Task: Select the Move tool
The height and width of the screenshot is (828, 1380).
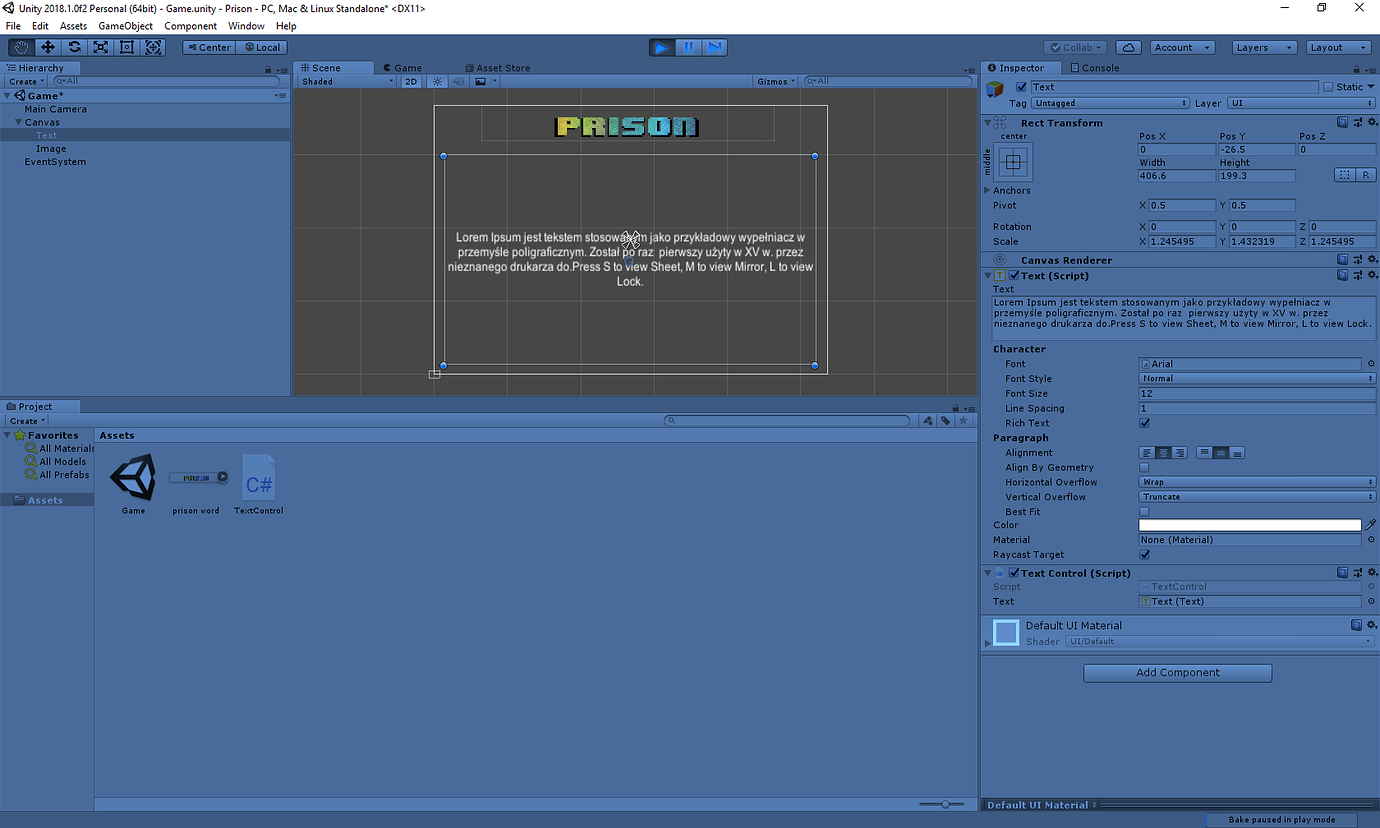Action: [48, 47]
